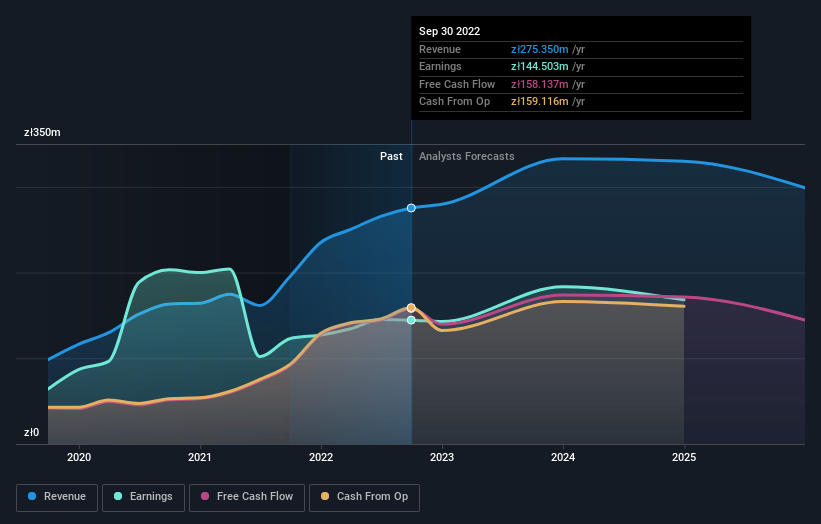Image resolution: width=821 pixels, height=524 pixels.
Task: Click the zł275.350m revenue value
Action: click(x=539, y=49)
